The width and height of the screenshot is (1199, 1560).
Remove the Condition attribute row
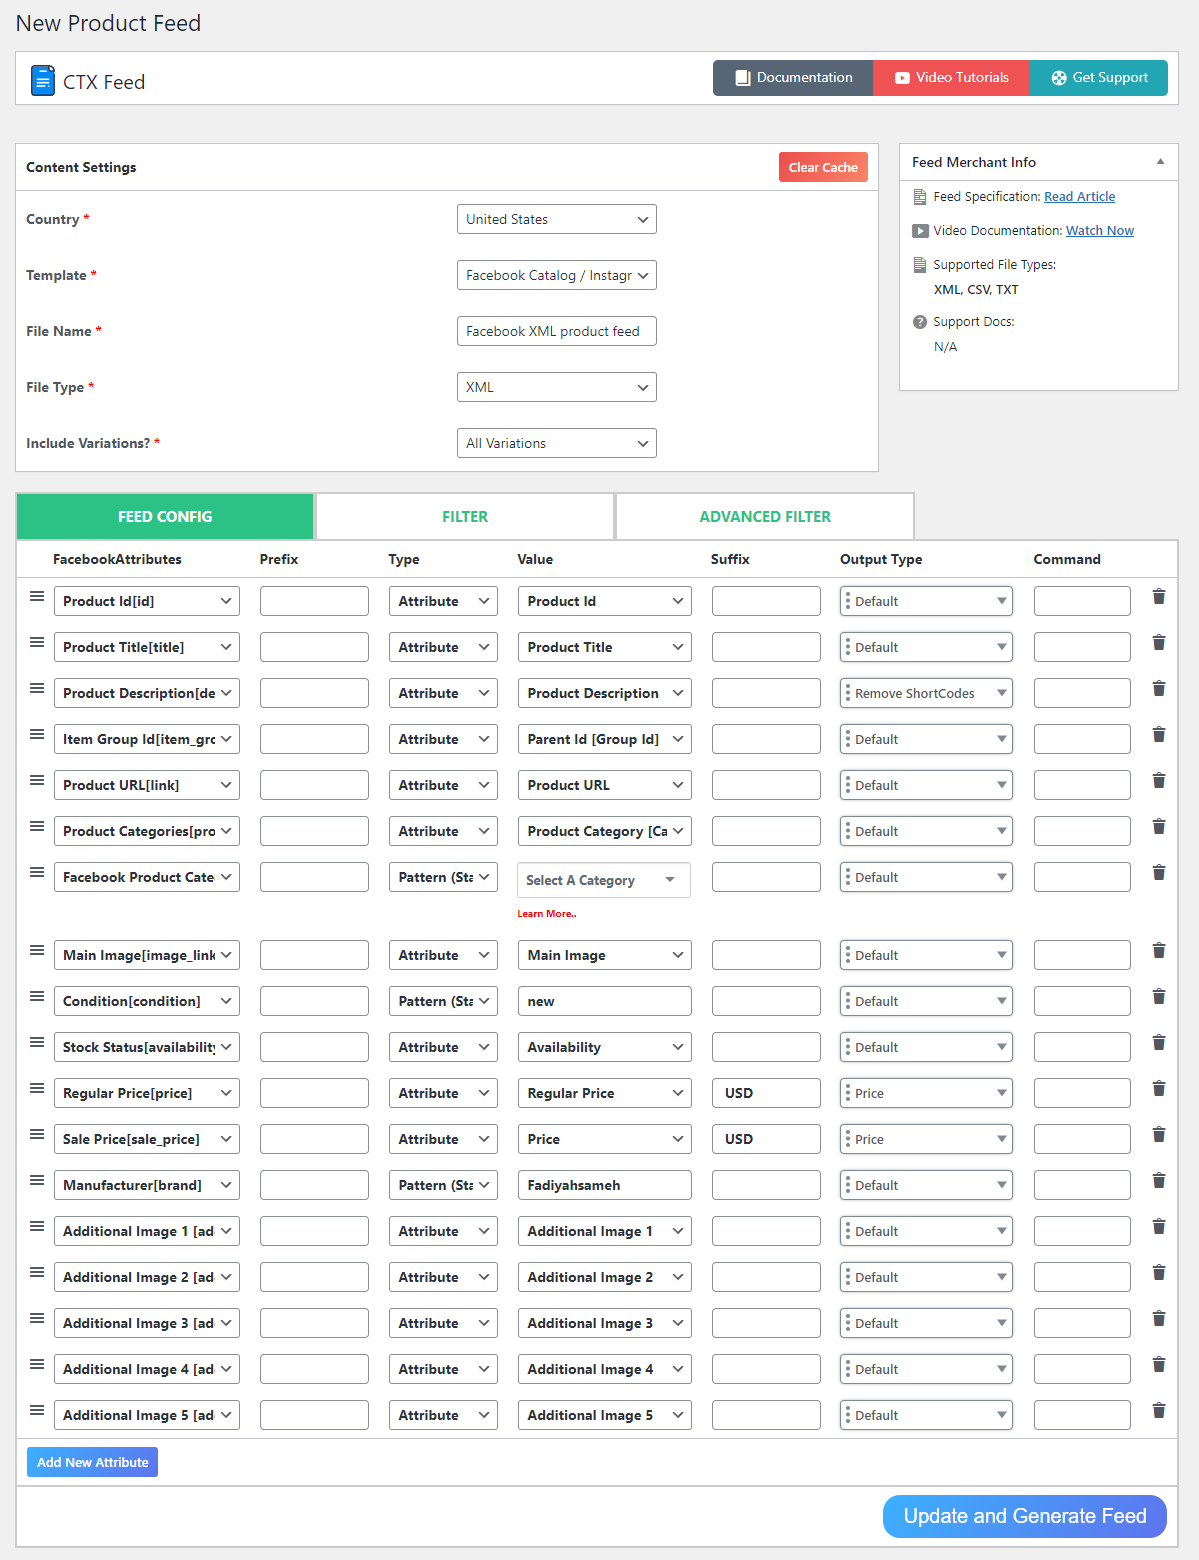(x=1159, y=997)
